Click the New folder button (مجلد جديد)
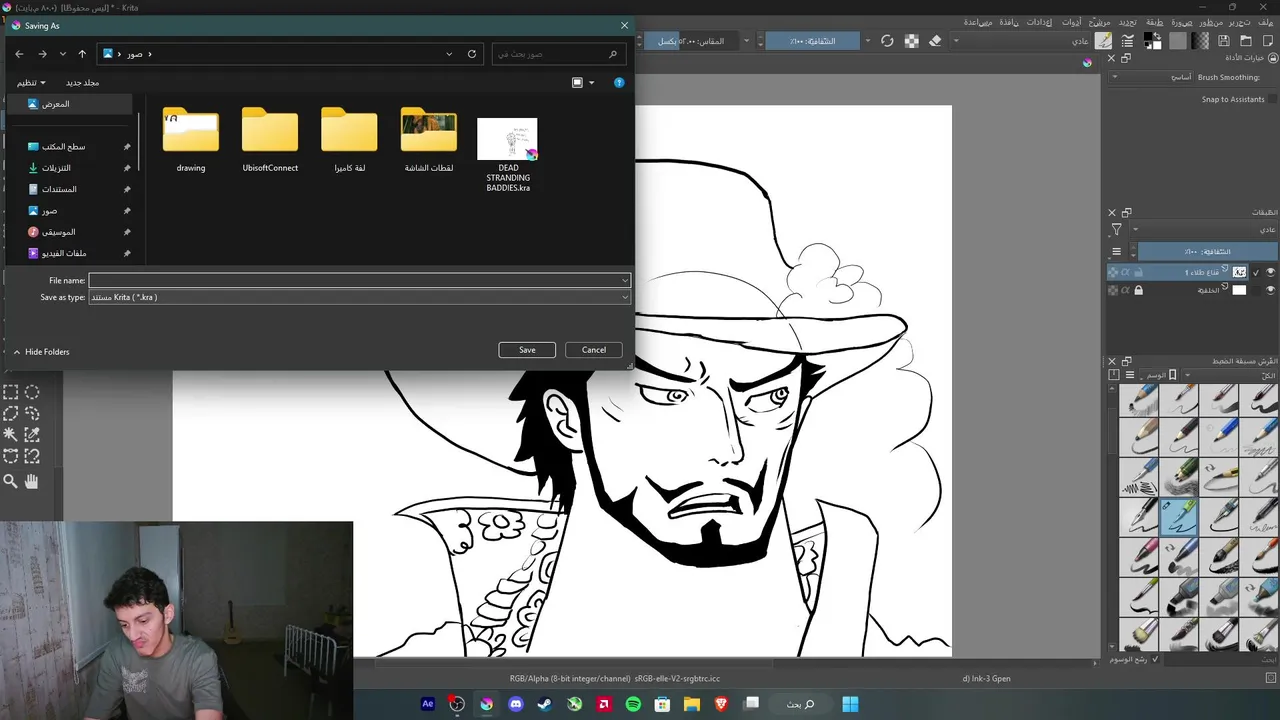 82,83
